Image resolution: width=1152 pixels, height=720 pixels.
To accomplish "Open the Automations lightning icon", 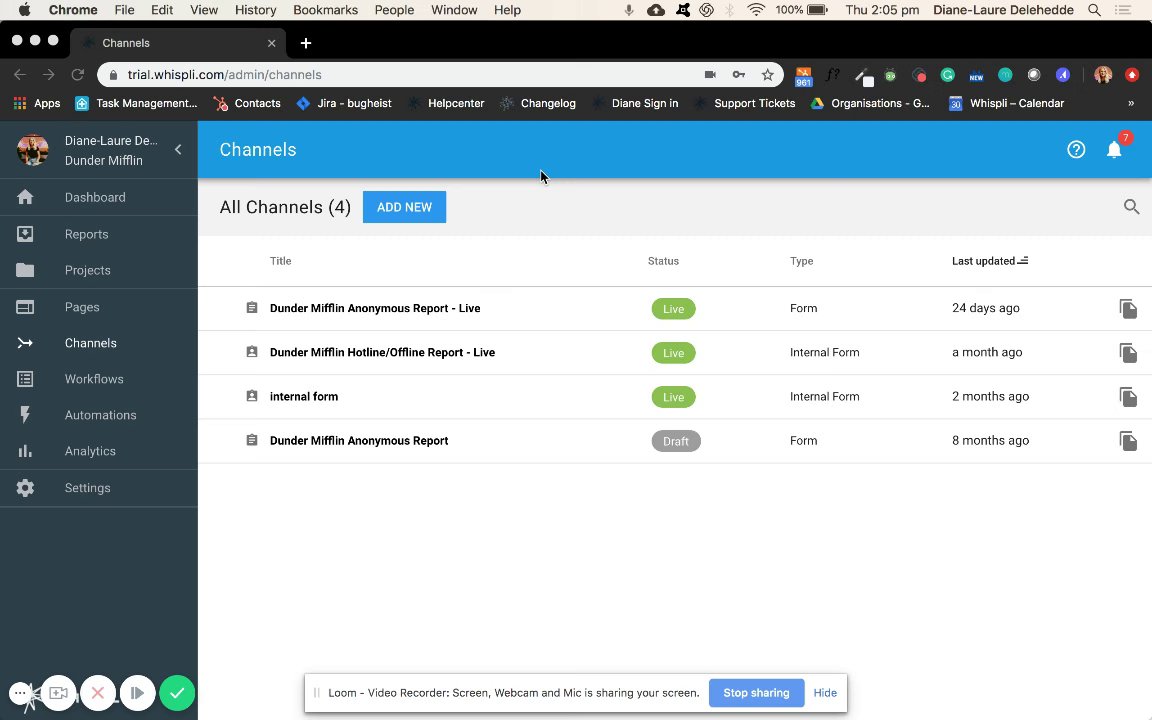I will tap(25, 415).
